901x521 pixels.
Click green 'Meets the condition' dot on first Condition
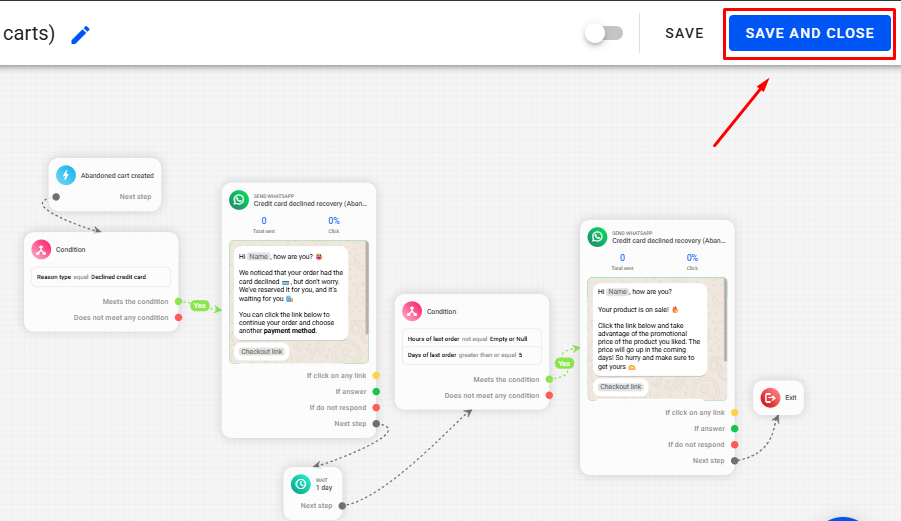[x=178, y=301]
